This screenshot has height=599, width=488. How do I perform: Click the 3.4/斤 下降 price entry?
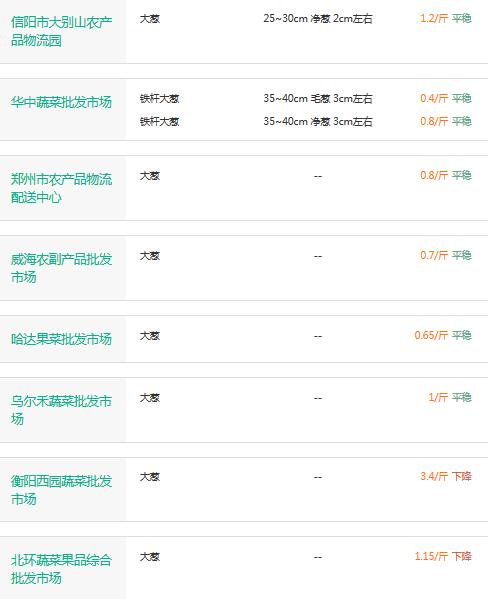(x=446, y=476)
